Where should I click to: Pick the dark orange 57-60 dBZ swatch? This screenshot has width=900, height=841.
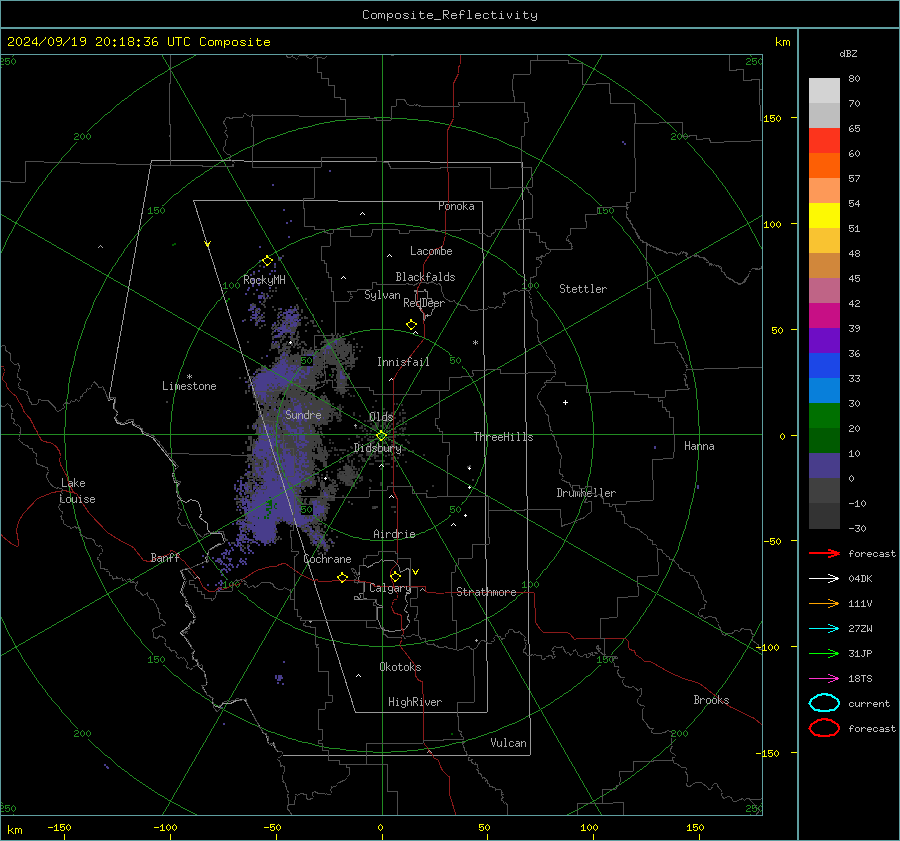tap(824, 166)
